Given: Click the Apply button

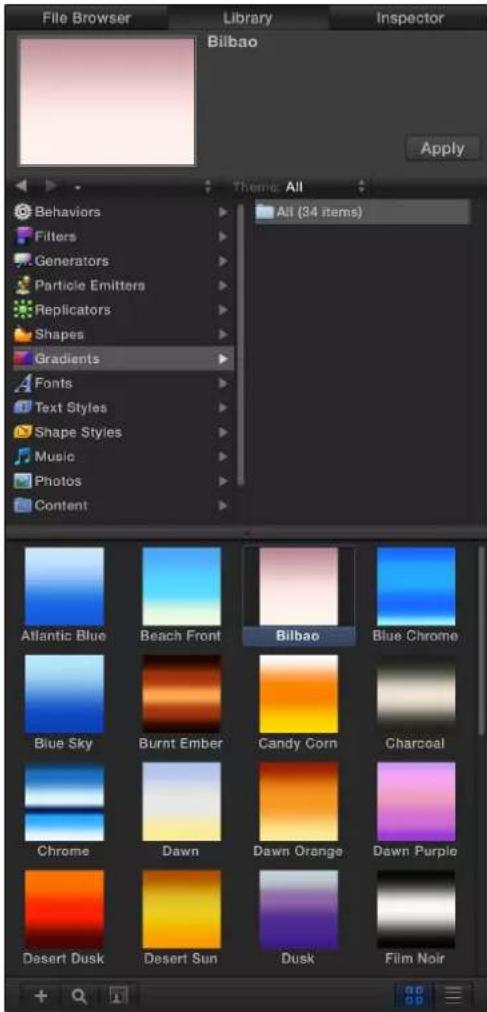Looking at the screenshot, I should coord(442,148).
